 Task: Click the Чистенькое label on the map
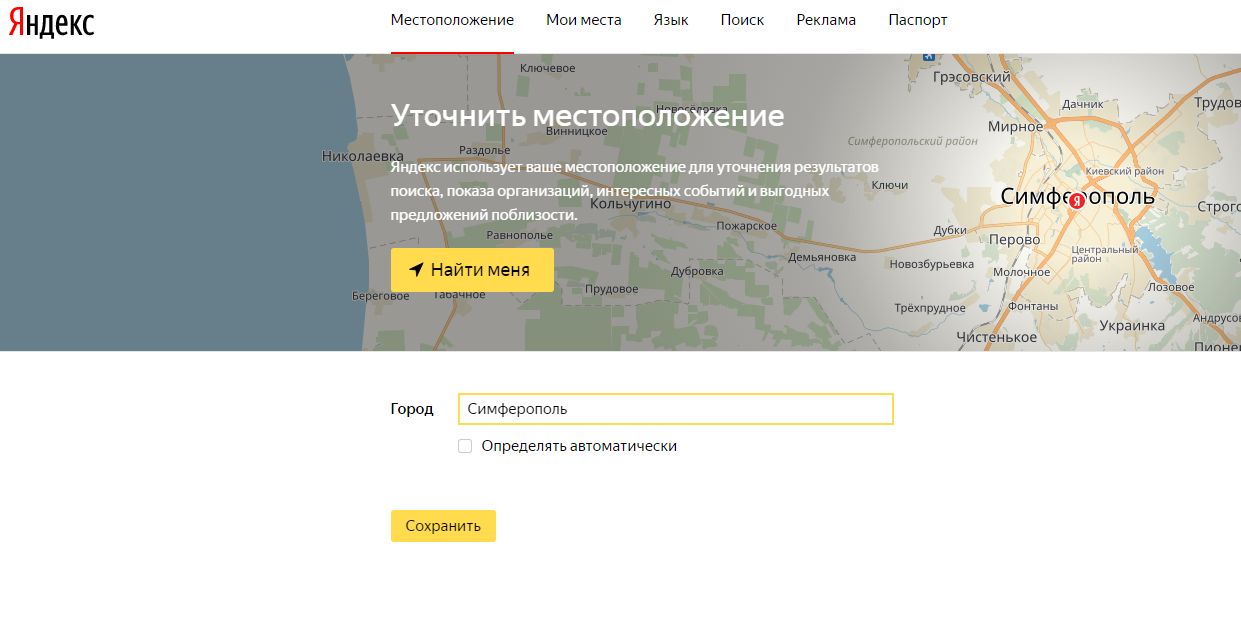(x=997, y=338)
